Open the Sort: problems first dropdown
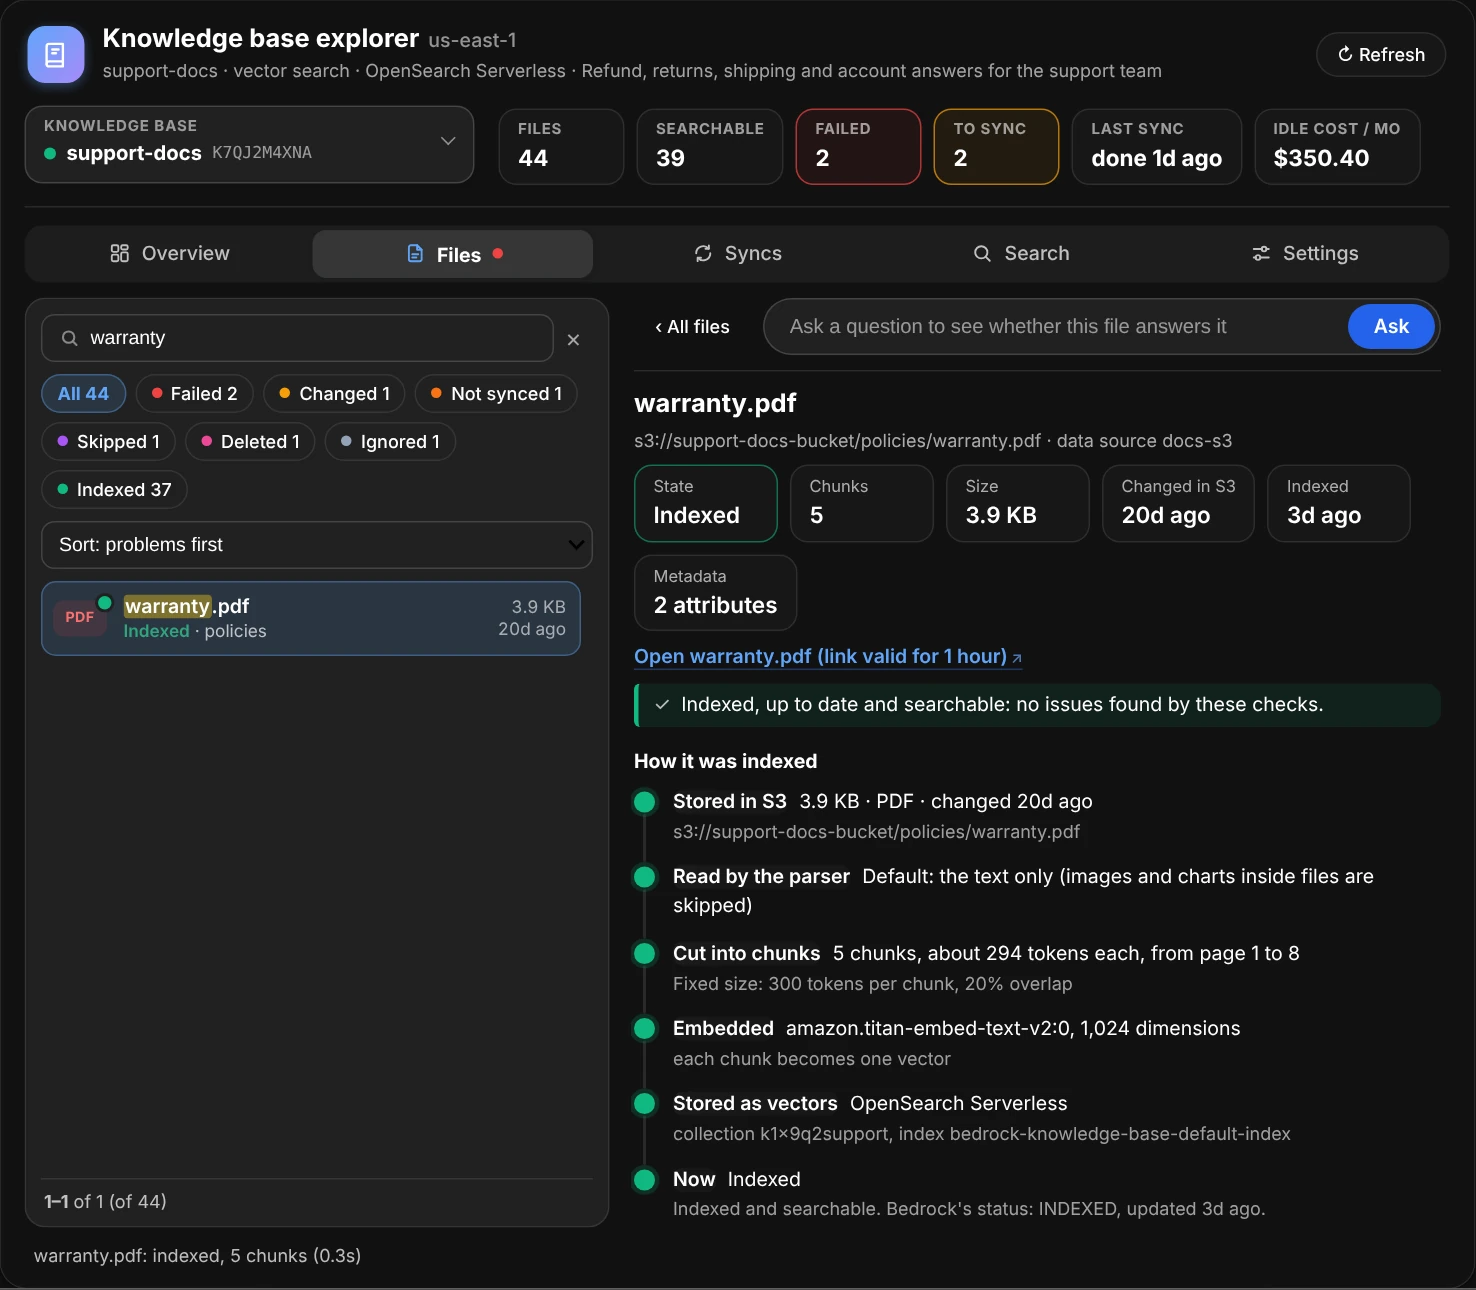This screenshot has height=1290, width=1476. [x=317, y=545]
